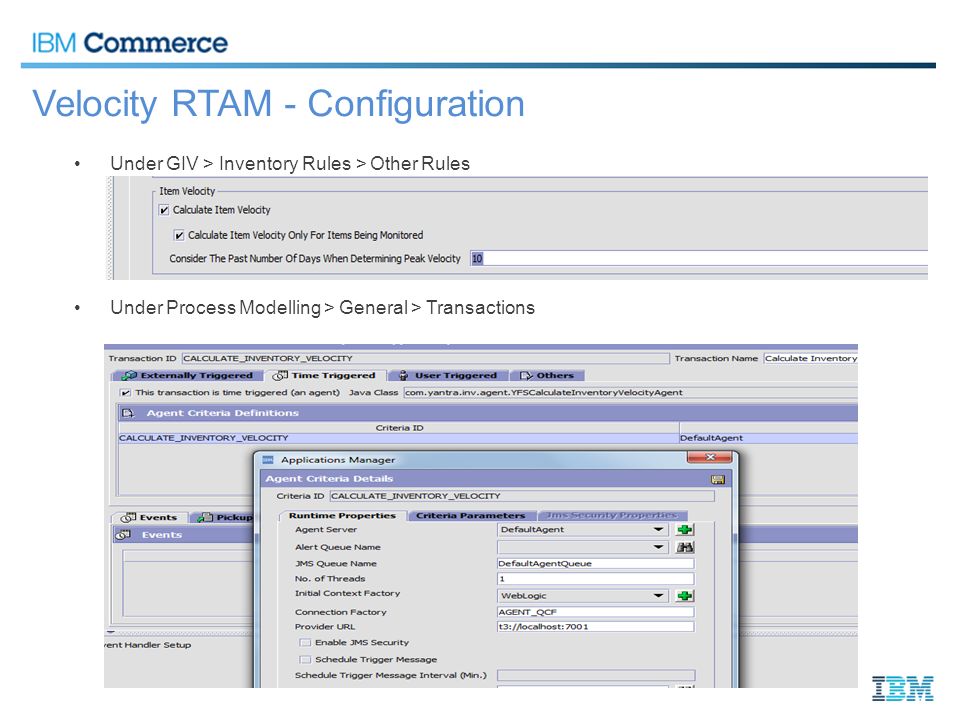Toggle 'This transaction is time triggered' checkbox
The height and width of the screenshot is (720, 960).
[126, 392]
